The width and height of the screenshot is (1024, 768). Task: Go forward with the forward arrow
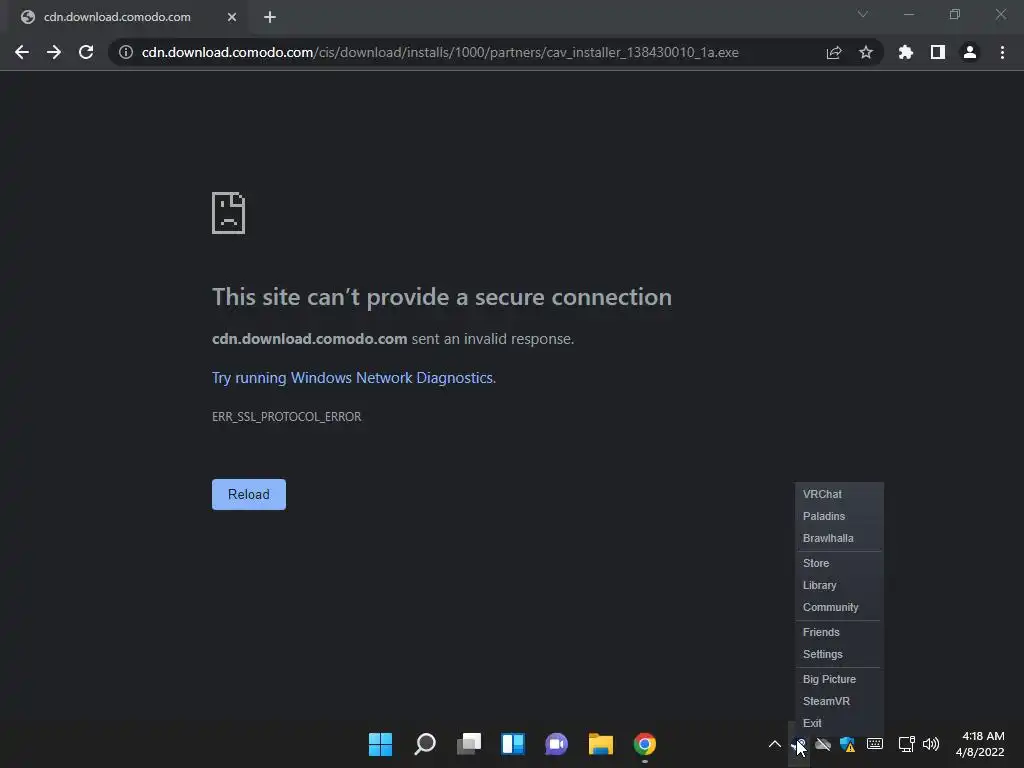coord(54,52)
